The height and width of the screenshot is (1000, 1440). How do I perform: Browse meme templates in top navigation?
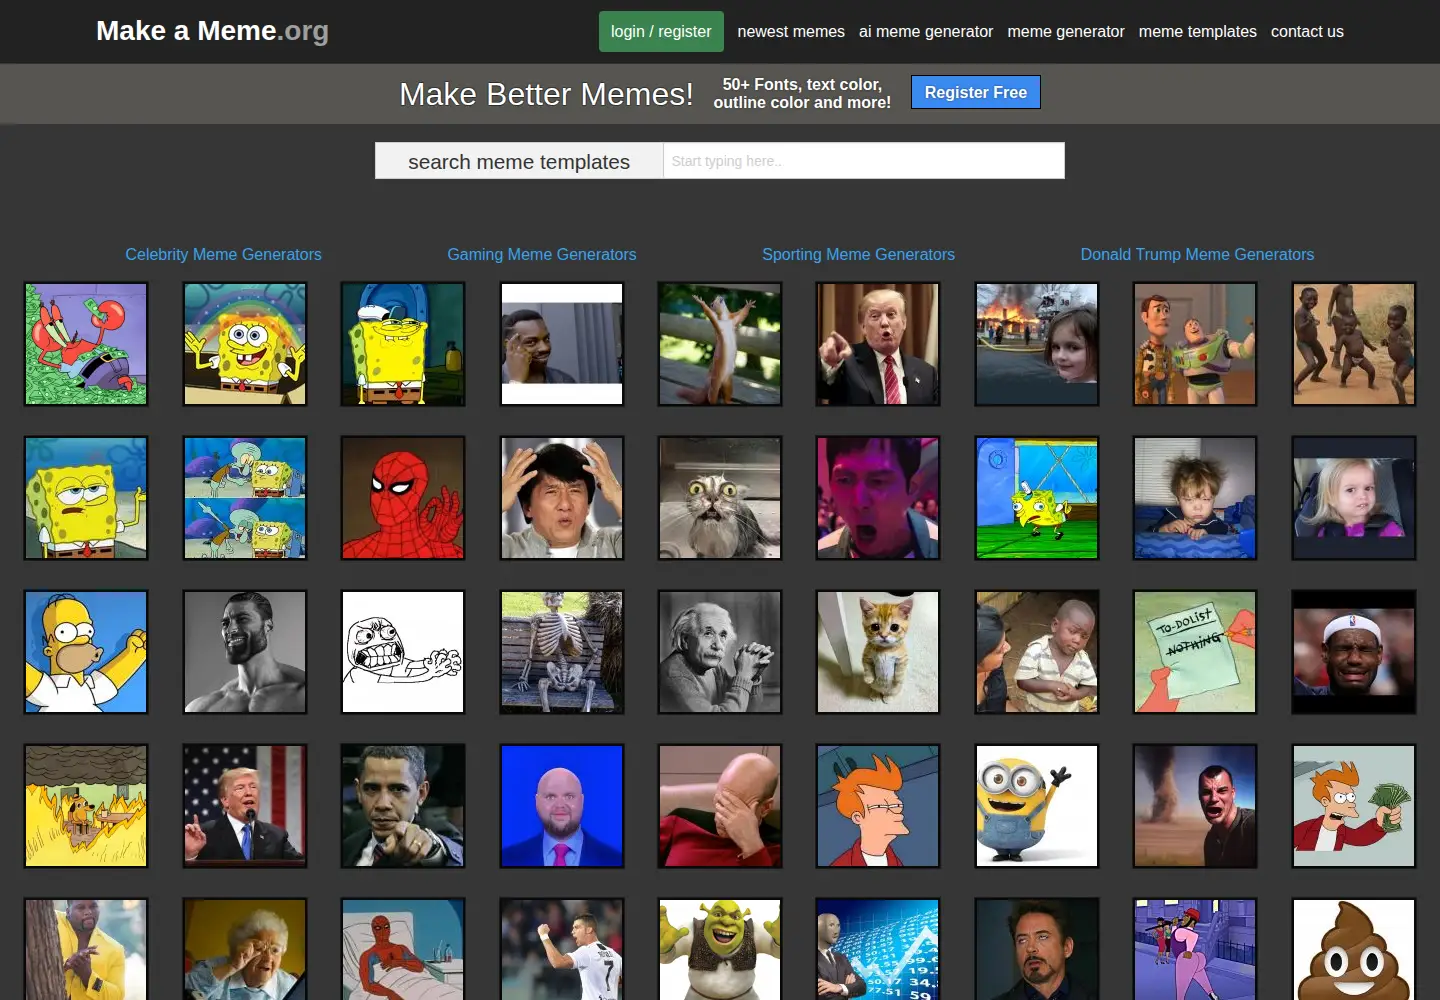[1198, 32]
